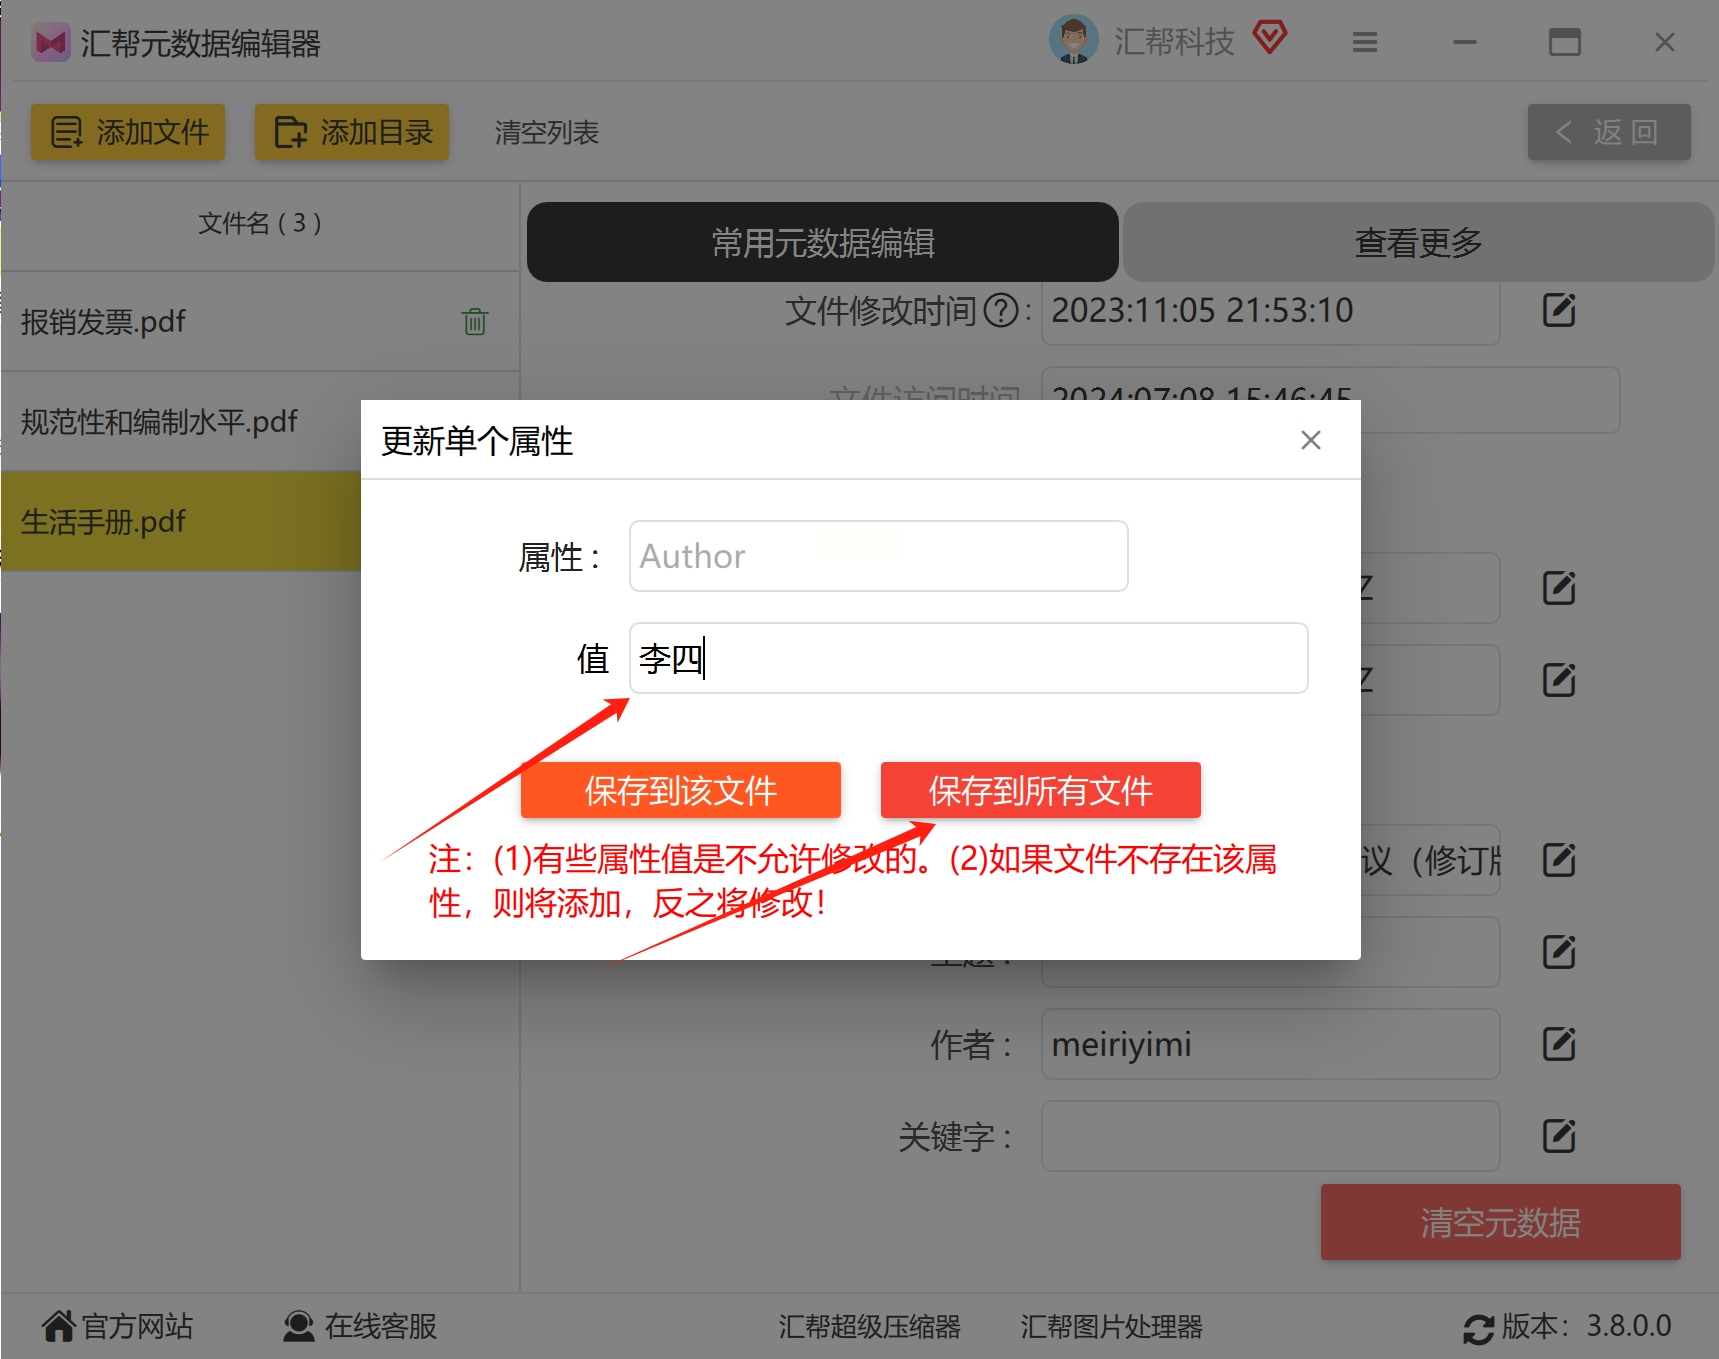Focus the 值 input field
Screen dimensions: 1719x1359
(x=969, y=658)
